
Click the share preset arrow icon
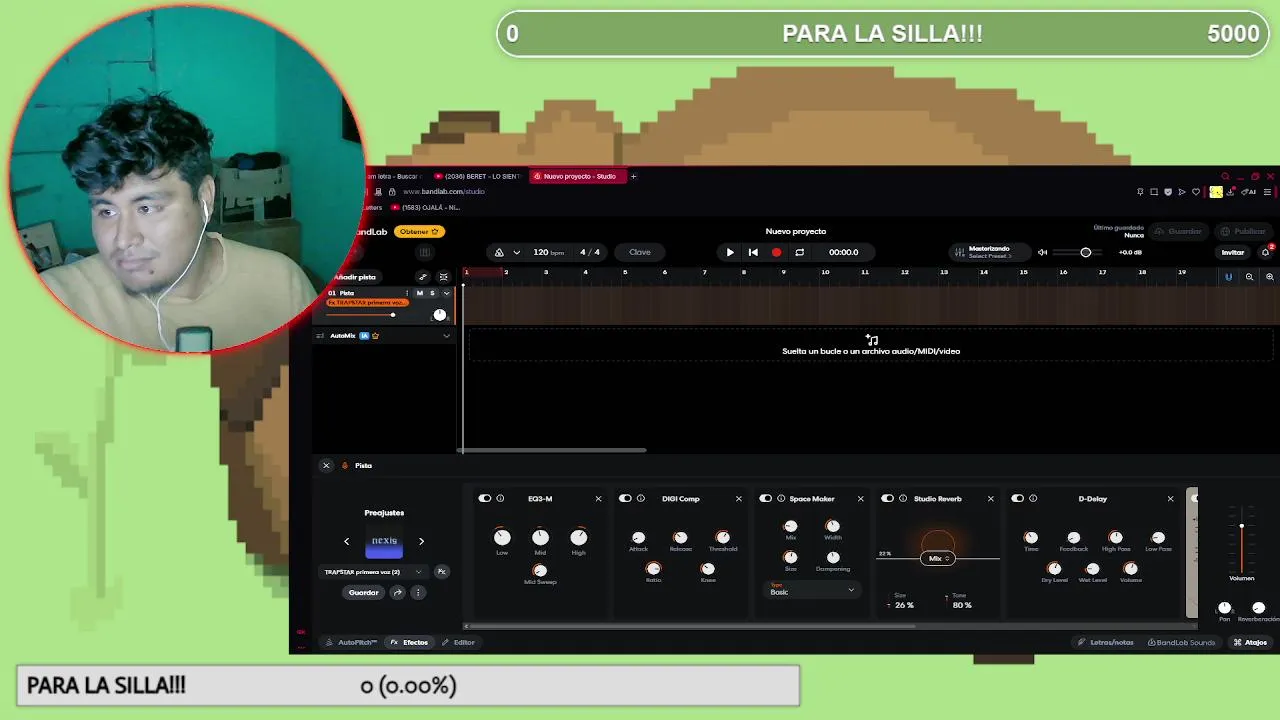click(x=397, y=593)
